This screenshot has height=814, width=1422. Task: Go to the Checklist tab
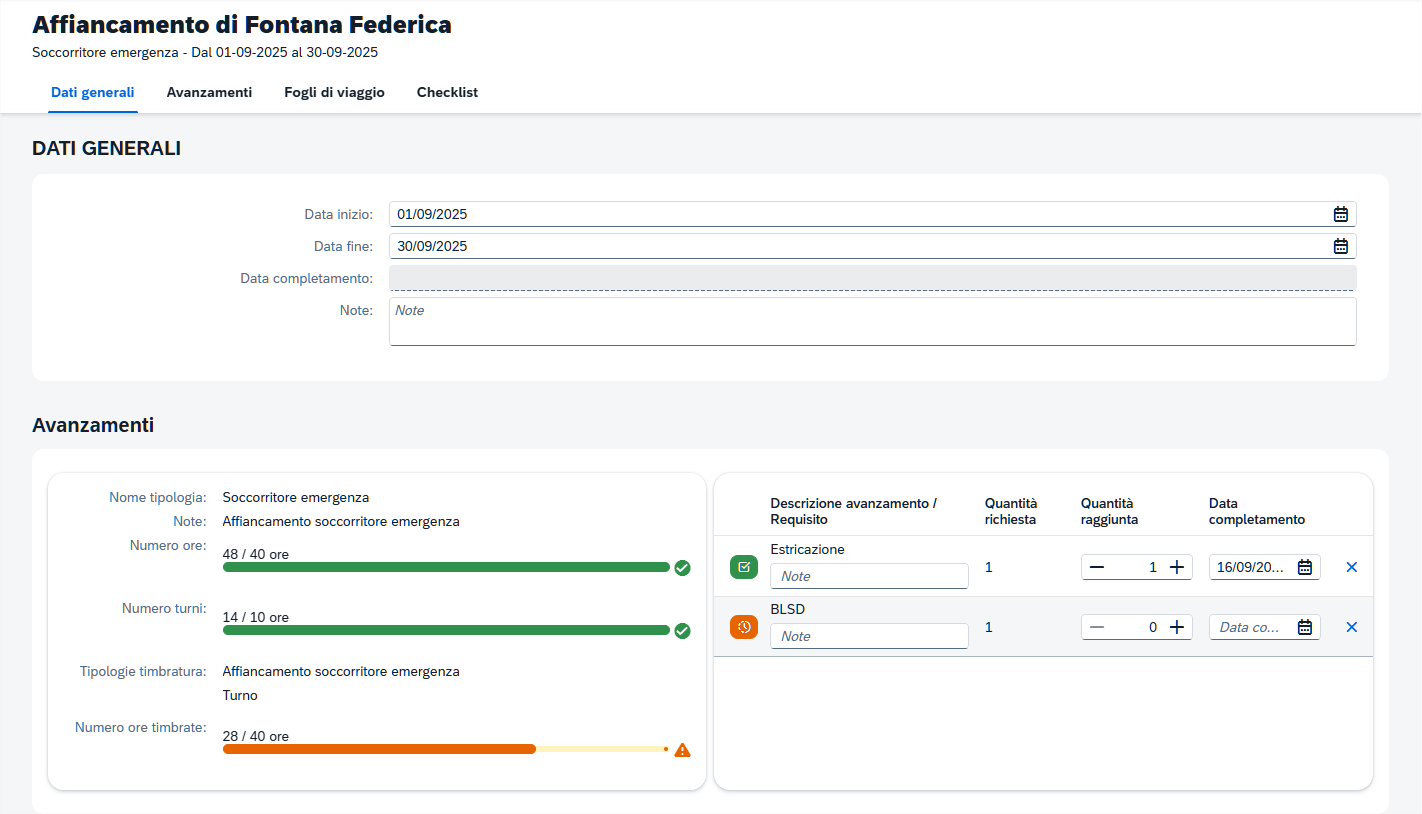(x=447, y=92)
